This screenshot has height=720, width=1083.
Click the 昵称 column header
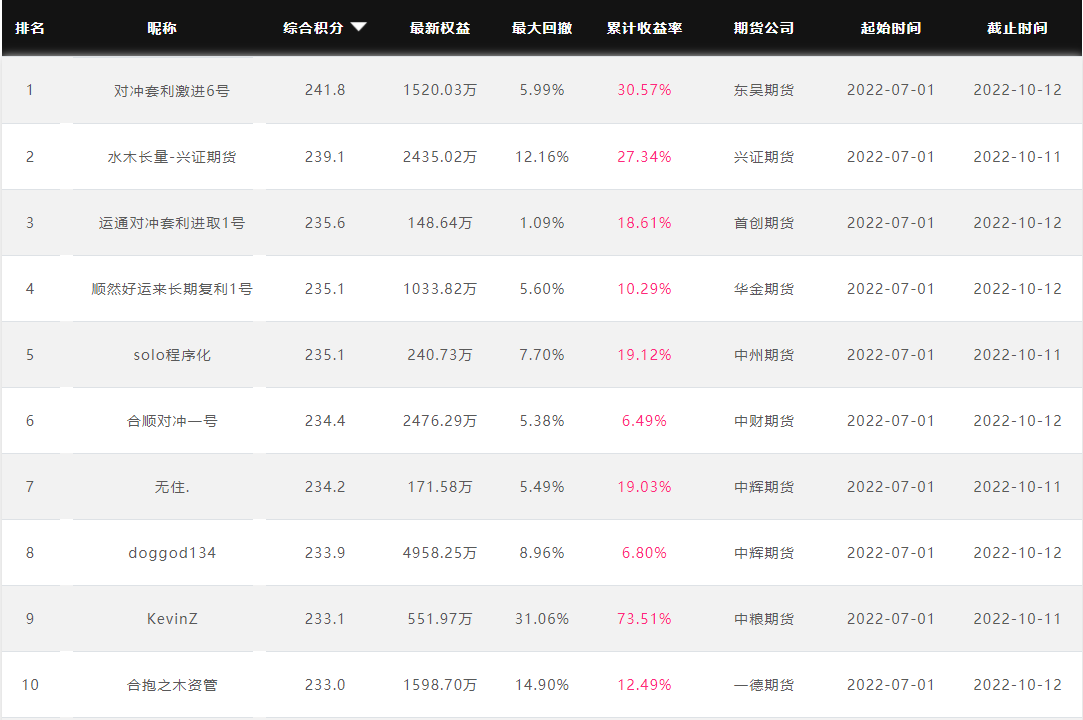(162, 28)
